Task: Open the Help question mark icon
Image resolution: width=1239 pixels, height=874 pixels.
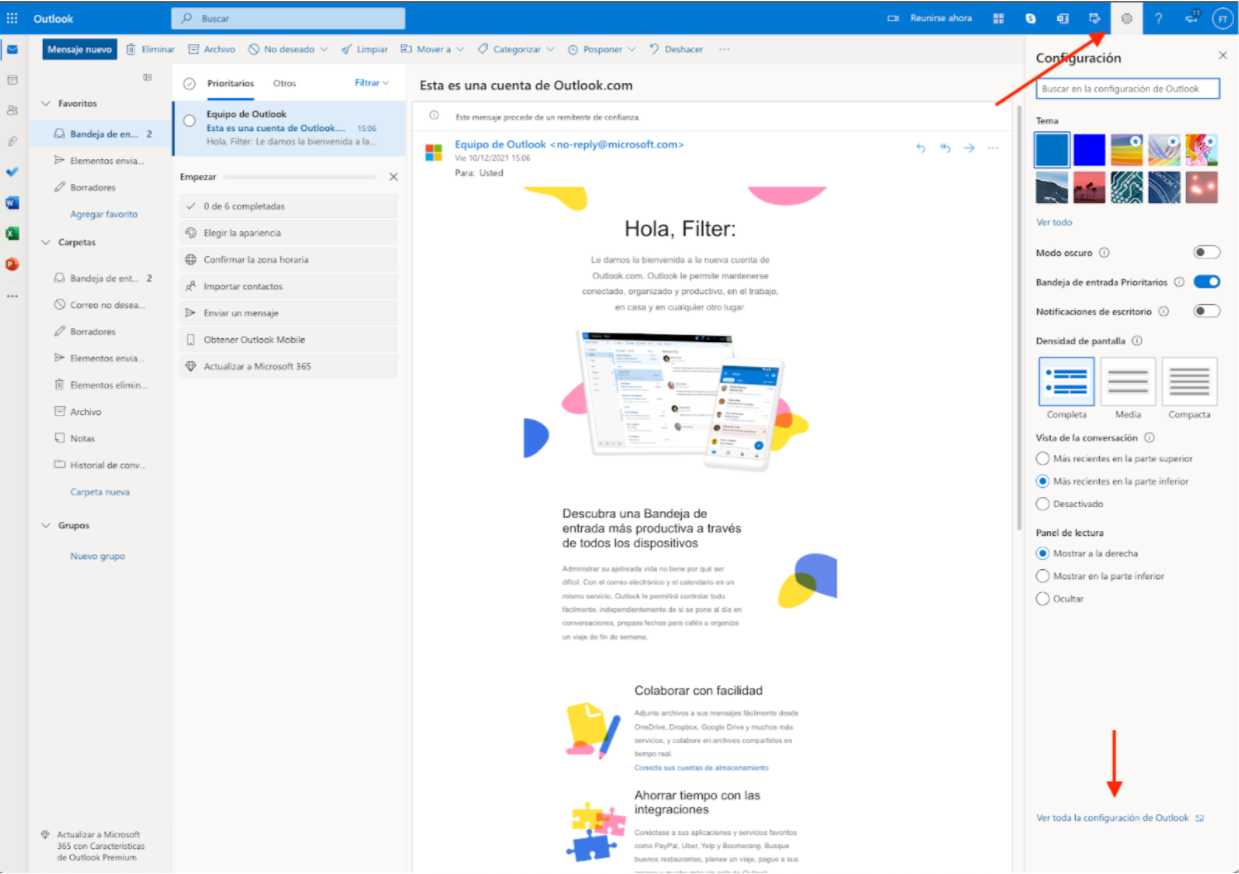Action: point(1158,18)
